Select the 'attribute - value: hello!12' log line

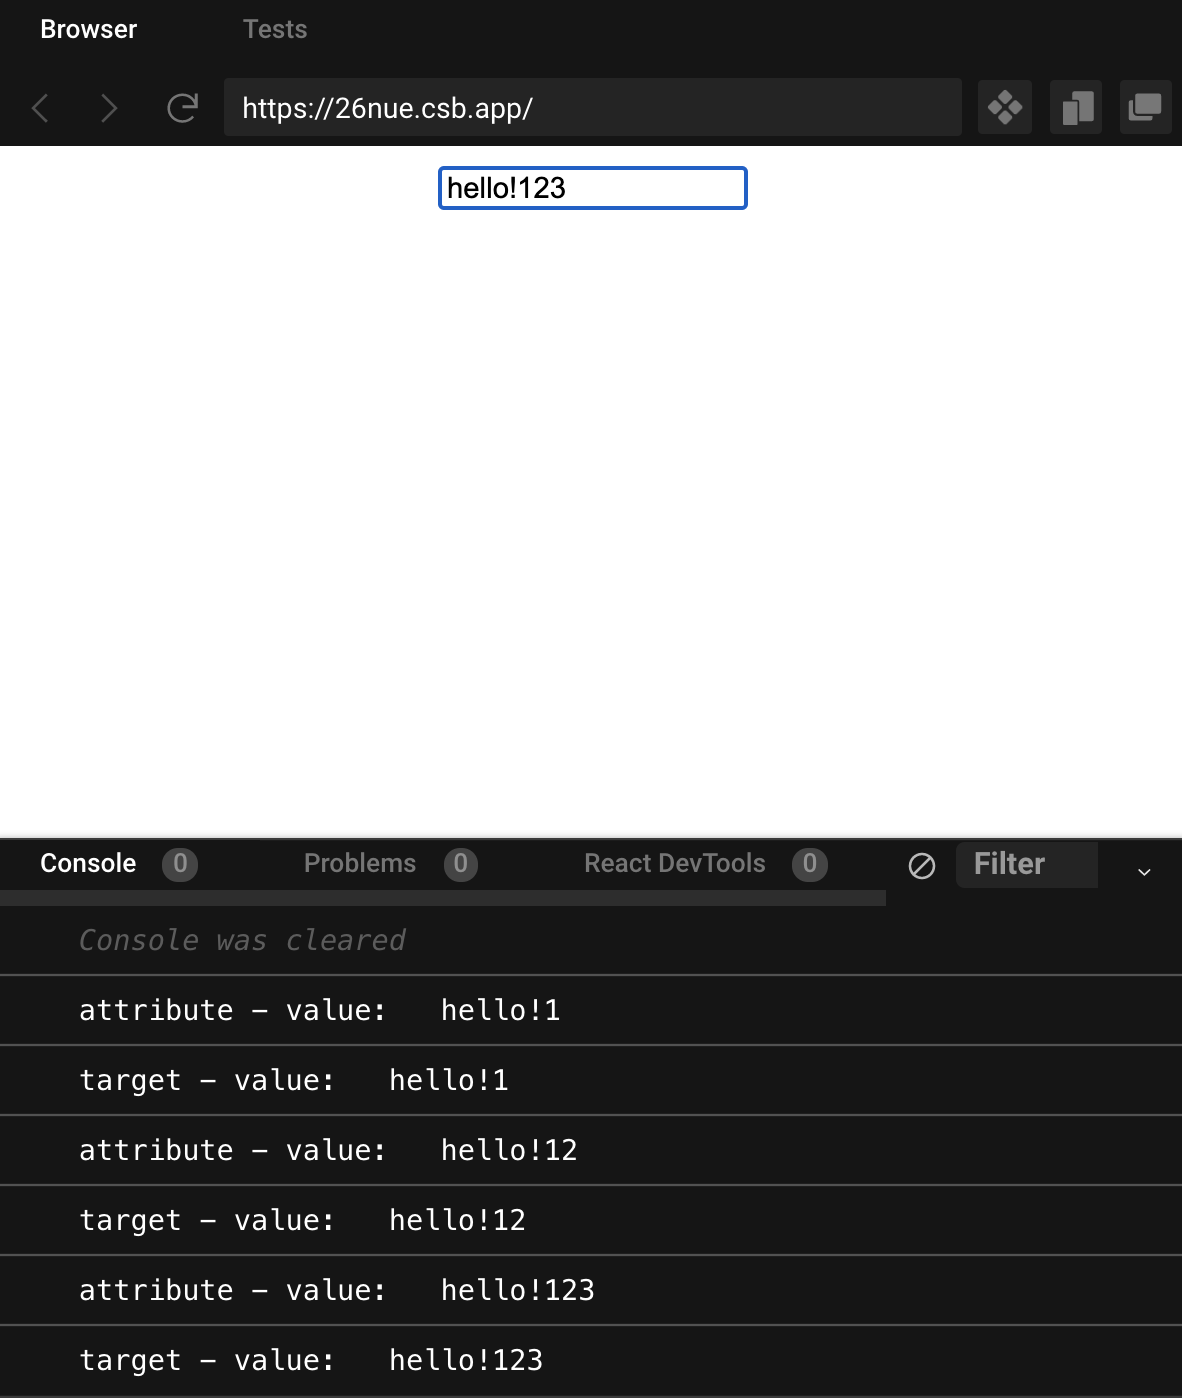click(x=591, y=1150)
